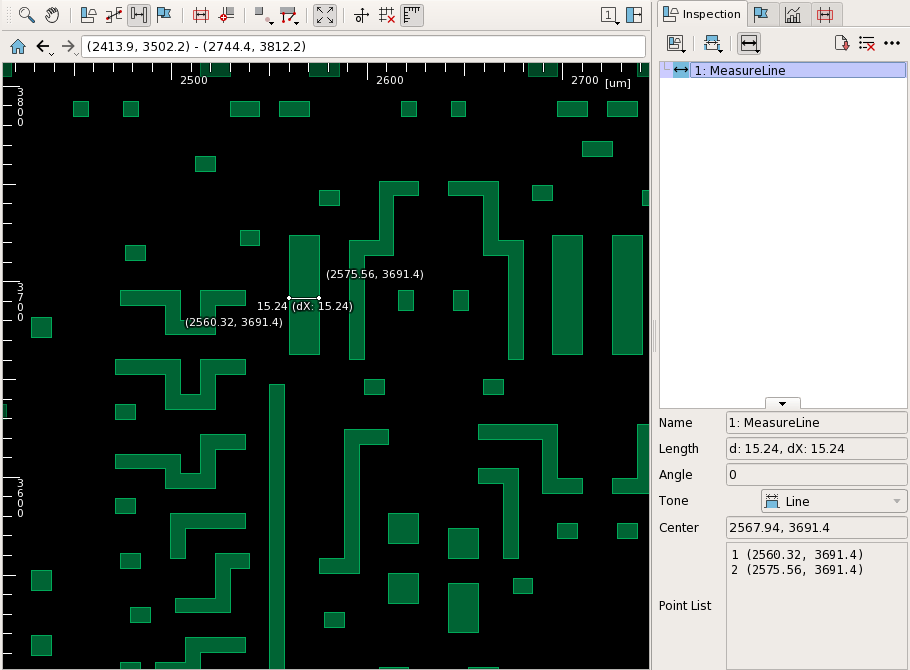Go to the home view

coord(18,46)
